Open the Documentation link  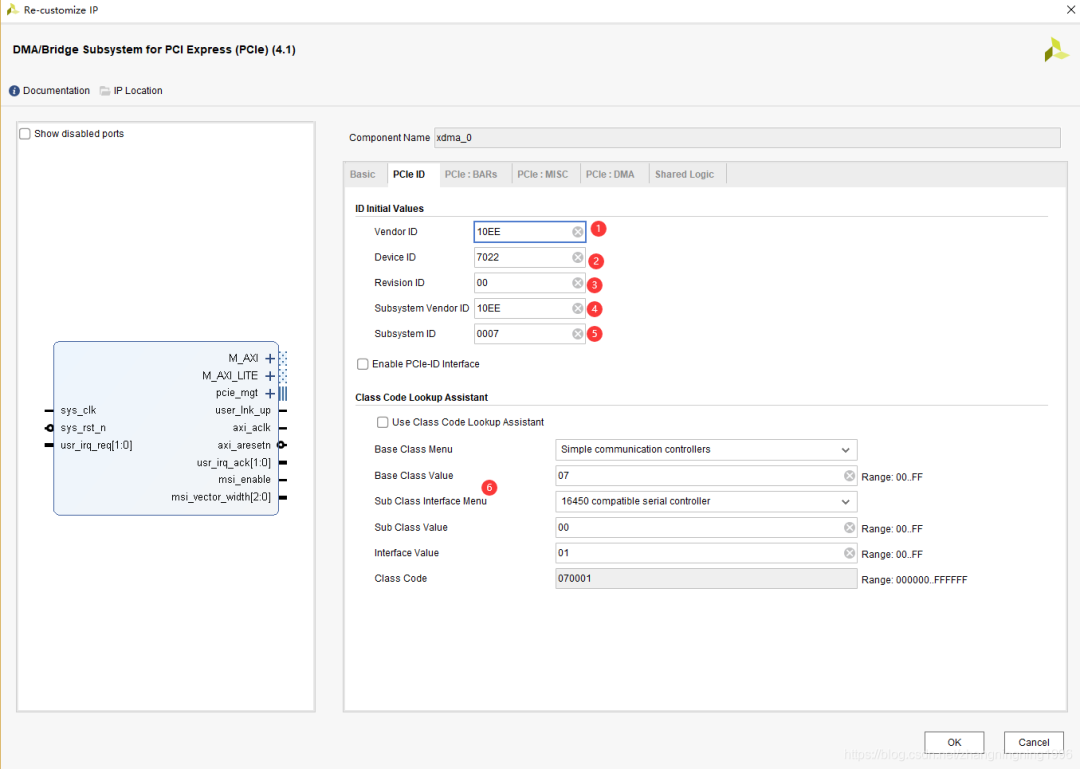[56, 91]
